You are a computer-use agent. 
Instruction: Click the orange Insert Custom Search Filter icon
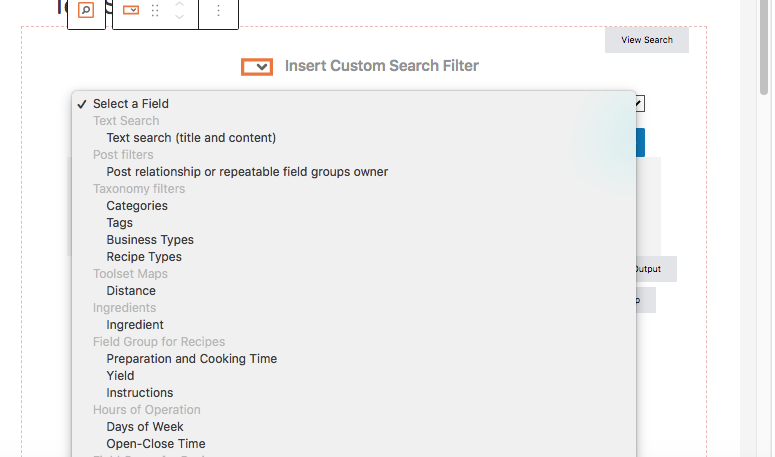click(257, 67)
